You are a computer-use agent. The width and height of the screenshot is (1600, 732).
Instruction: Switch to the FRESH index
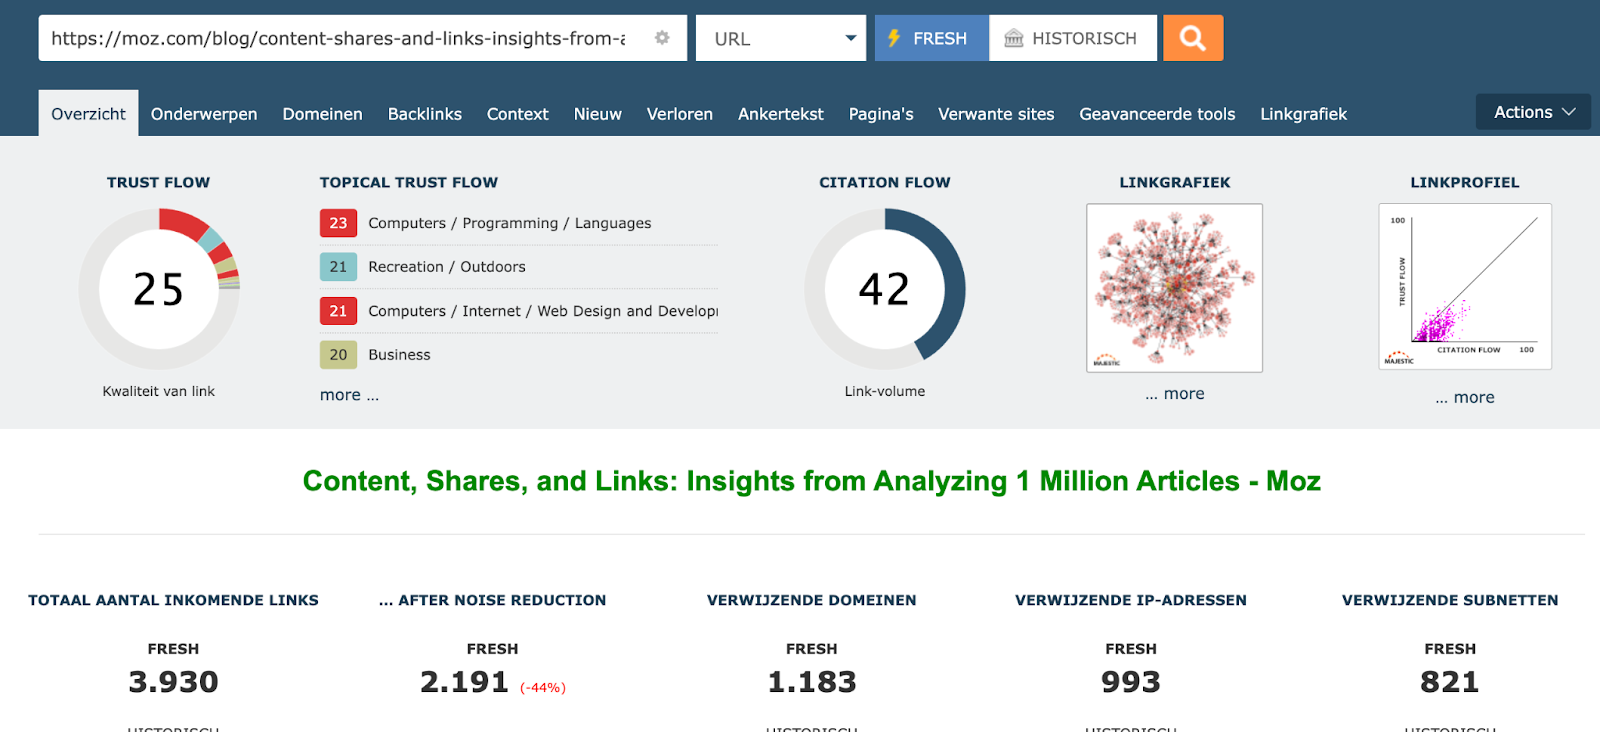point(932,38)
